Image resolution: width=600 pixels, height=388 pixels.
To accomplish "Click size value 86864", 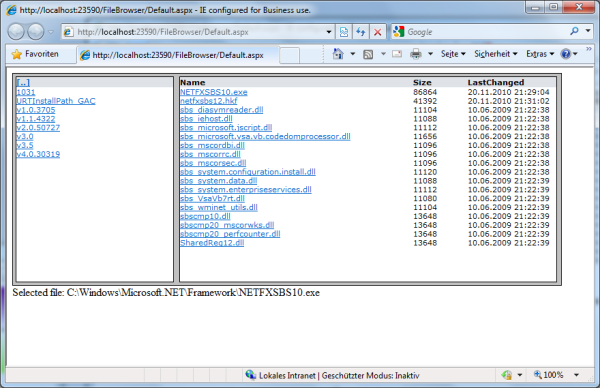I will 425,92.
